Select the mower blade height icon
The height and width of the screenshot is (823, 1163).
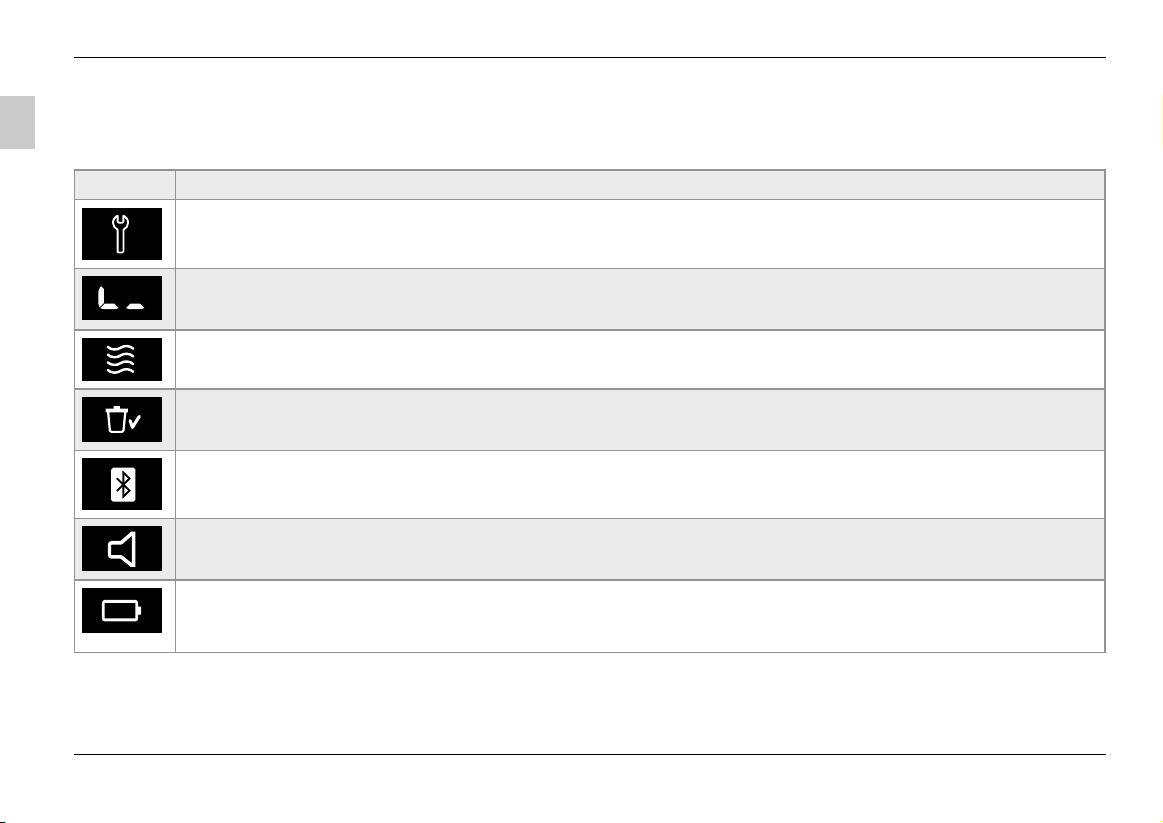point(122,298)
